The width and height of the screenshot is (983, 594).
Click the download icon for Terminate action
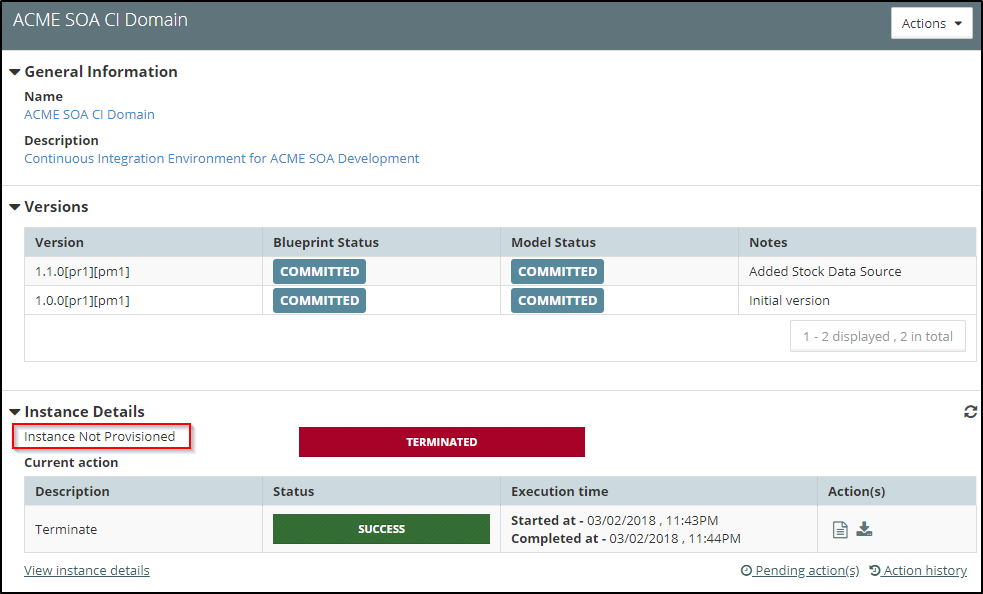tap(864, 529)
